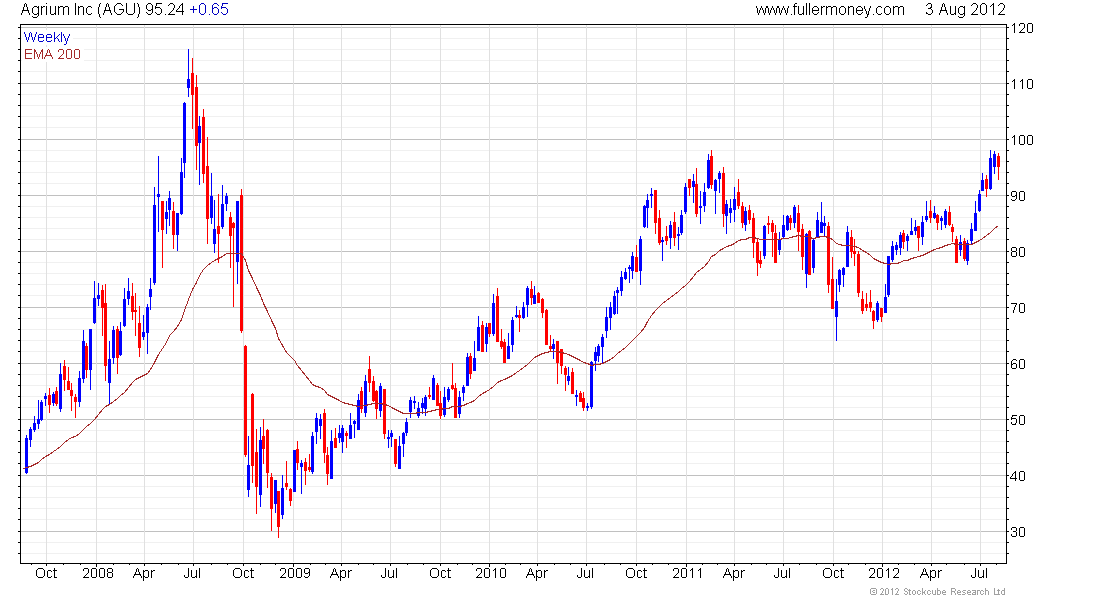The image size is (1100, 600).
Task: Click the lowest red candle near 29
Action: point(279,510)
